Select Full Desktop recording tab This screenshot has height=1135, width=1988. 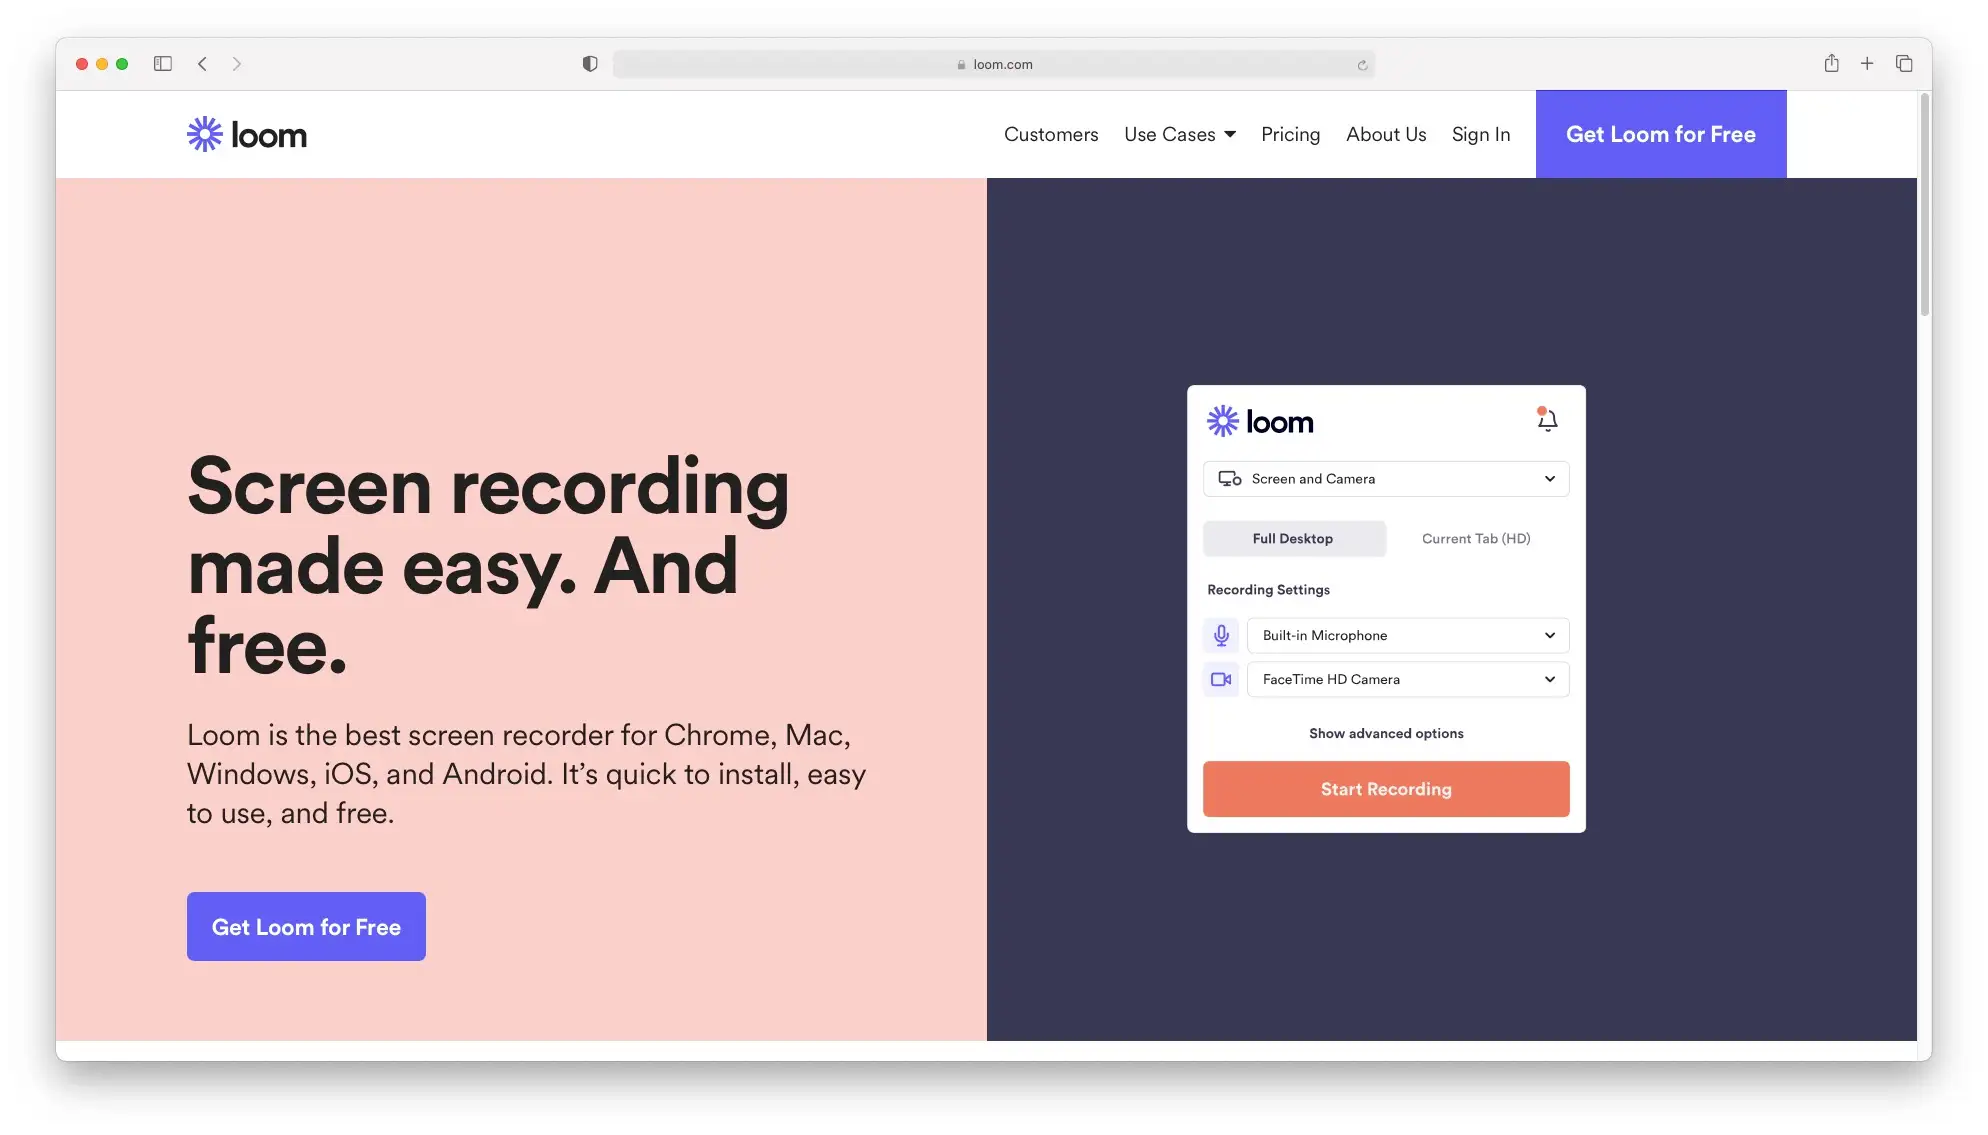(1293, 538)
